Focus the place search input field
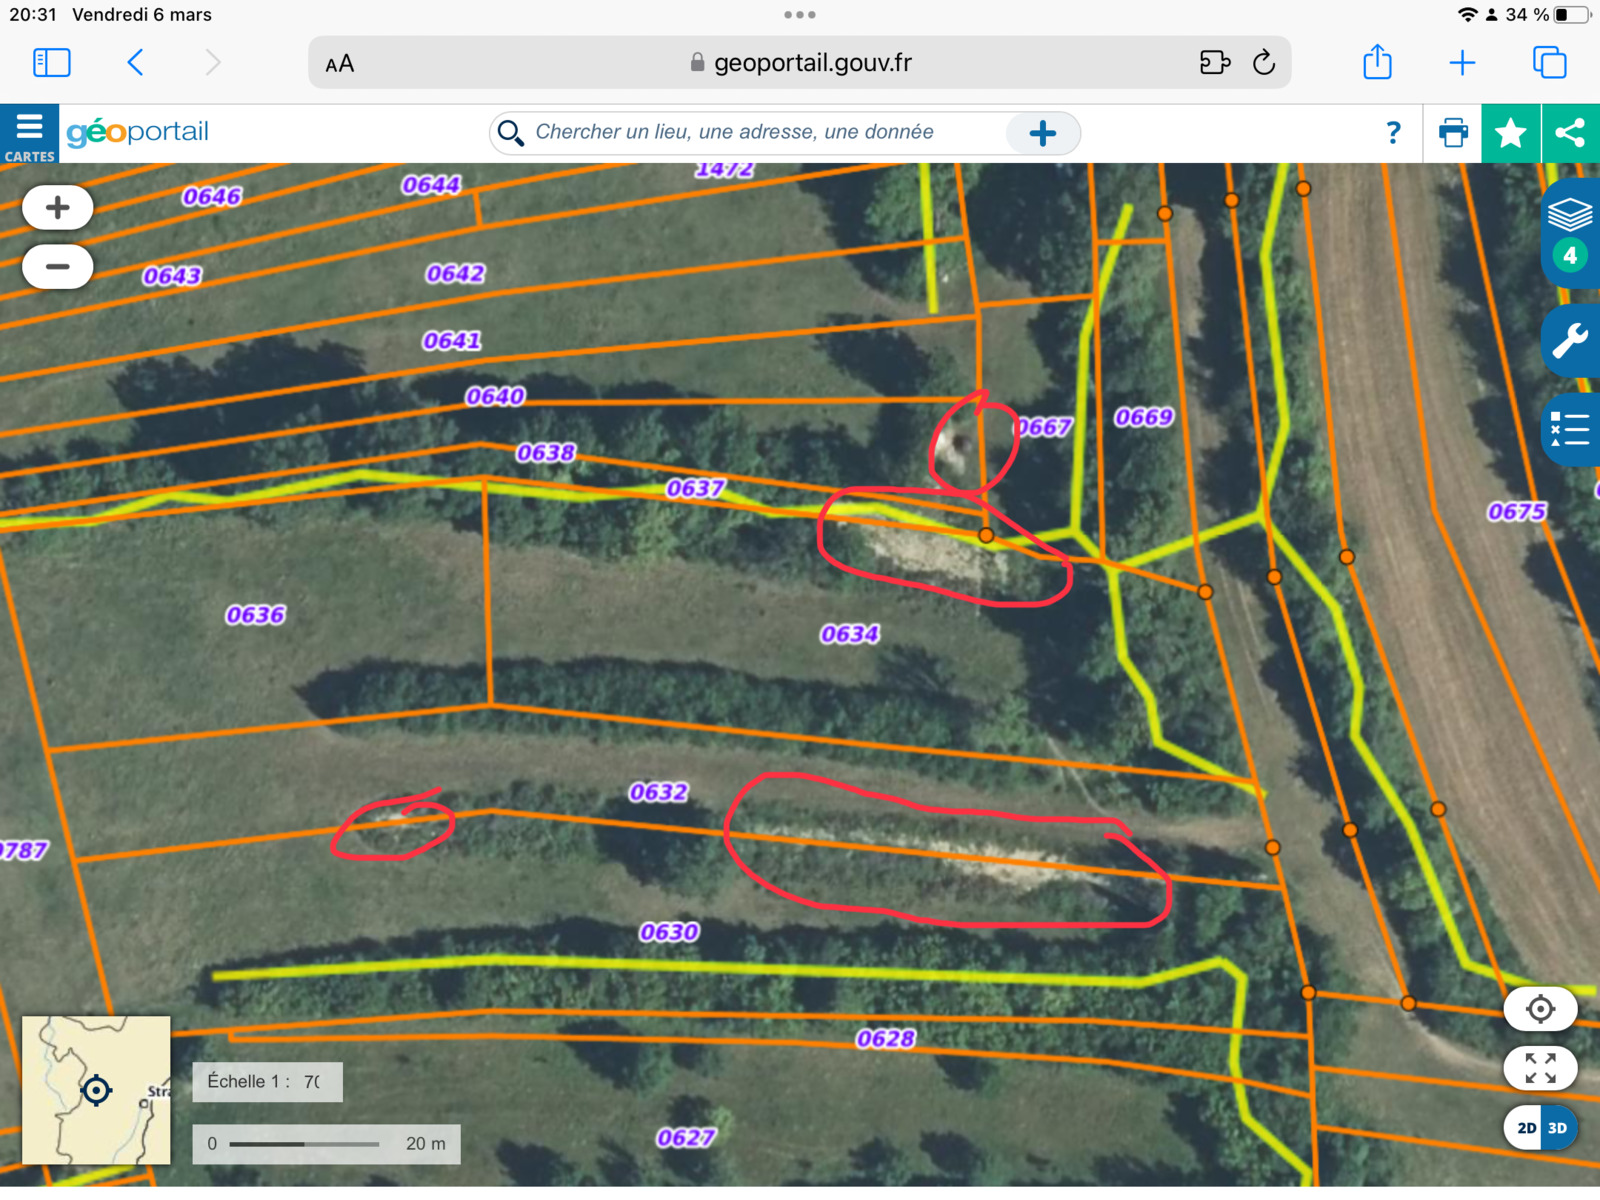1600x1200 pixels. click(x=760, y=133)
